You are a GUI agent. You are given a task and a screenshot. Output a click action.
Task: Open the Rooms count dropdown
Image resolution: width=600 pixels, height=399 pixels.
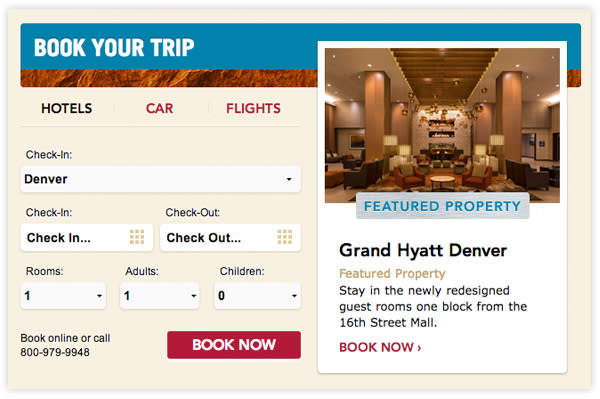(63, 296)
